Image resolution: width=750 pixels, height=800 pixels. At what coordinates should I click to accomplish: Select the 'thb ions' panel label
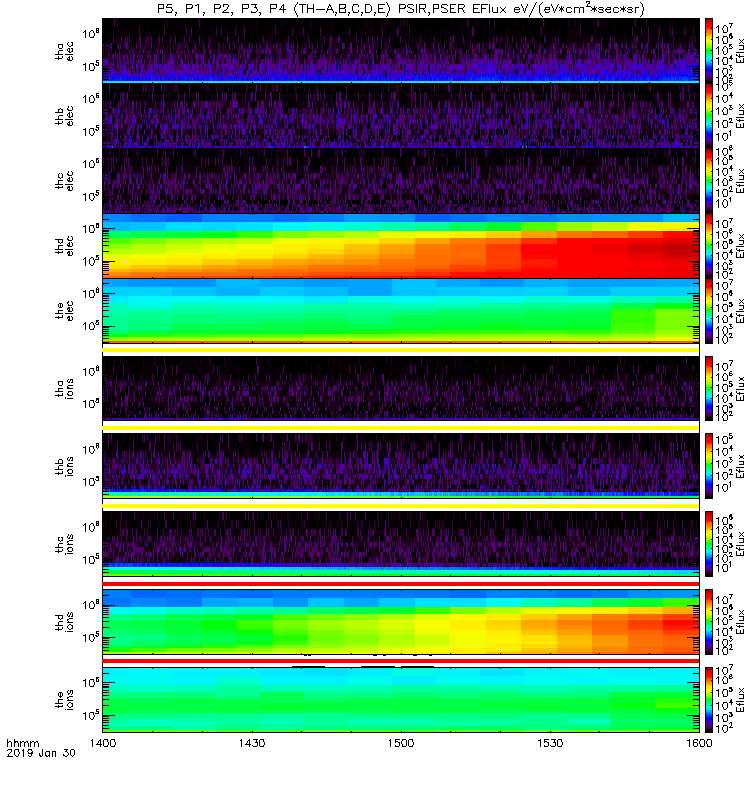(x=64, y=466)
